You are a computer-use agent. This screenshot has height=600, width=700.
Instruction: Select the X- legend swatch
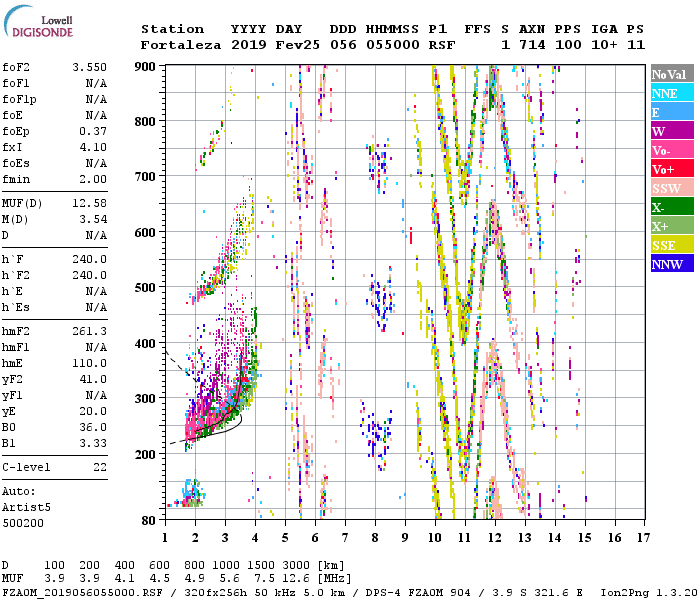(x=672, y=207)
